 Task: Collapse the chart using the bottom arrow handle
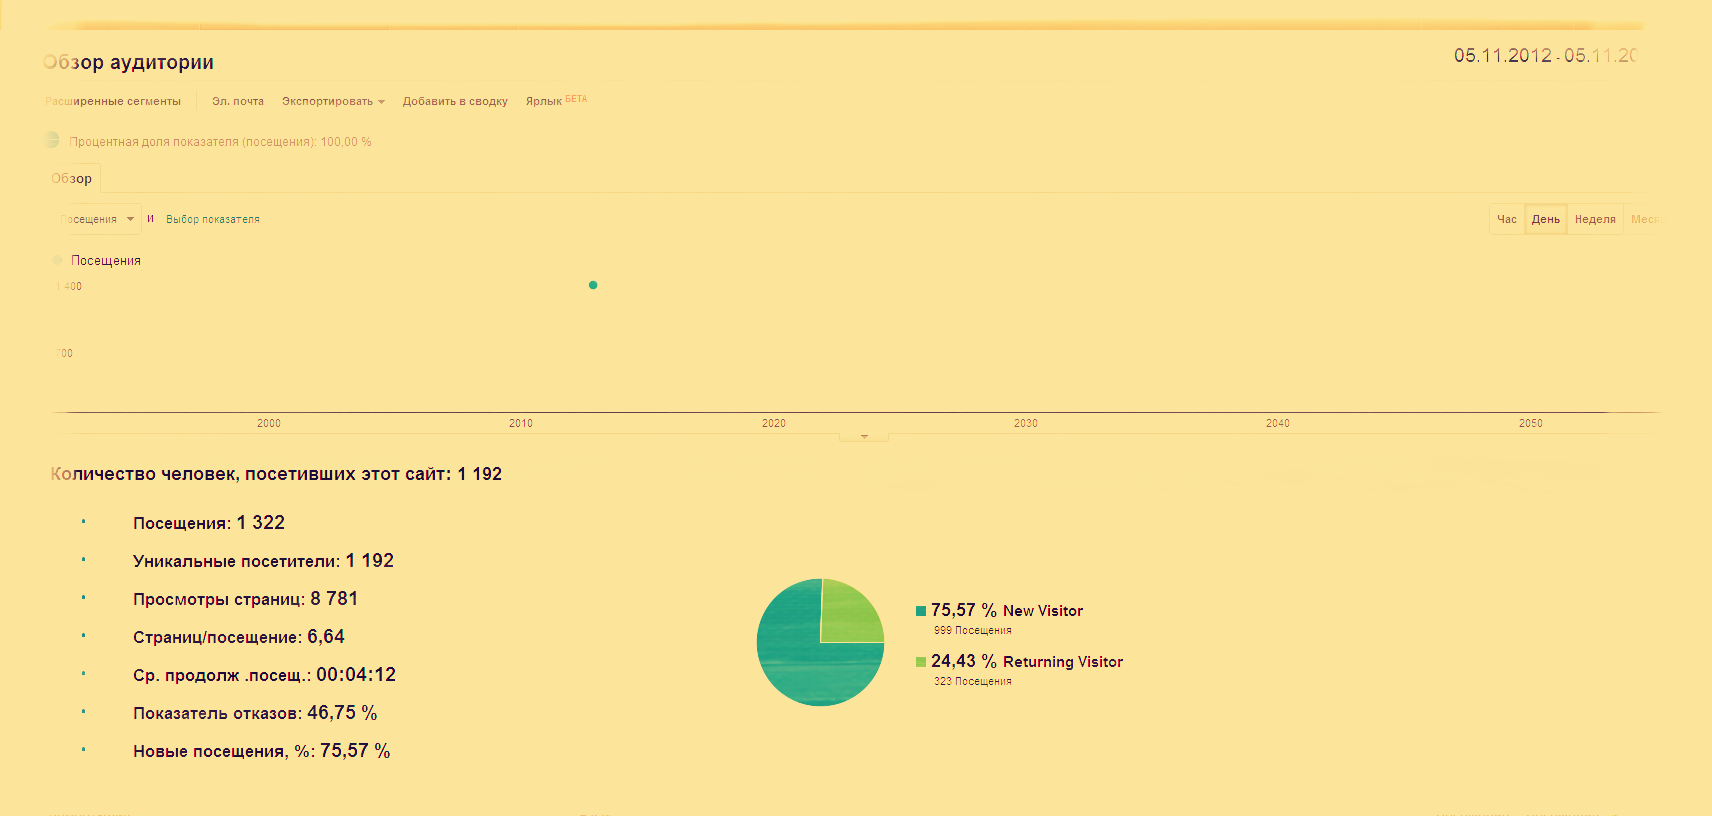pyautogui.click(x=864, y=437)
